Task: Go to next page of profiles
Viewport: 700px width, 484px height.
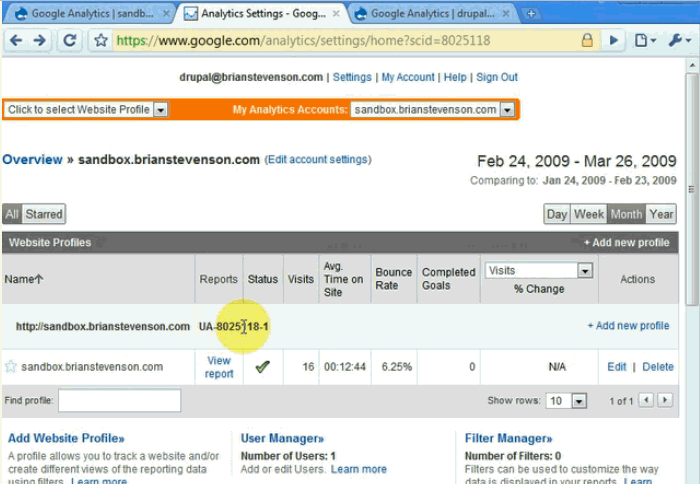Action: tap(665, 400)
